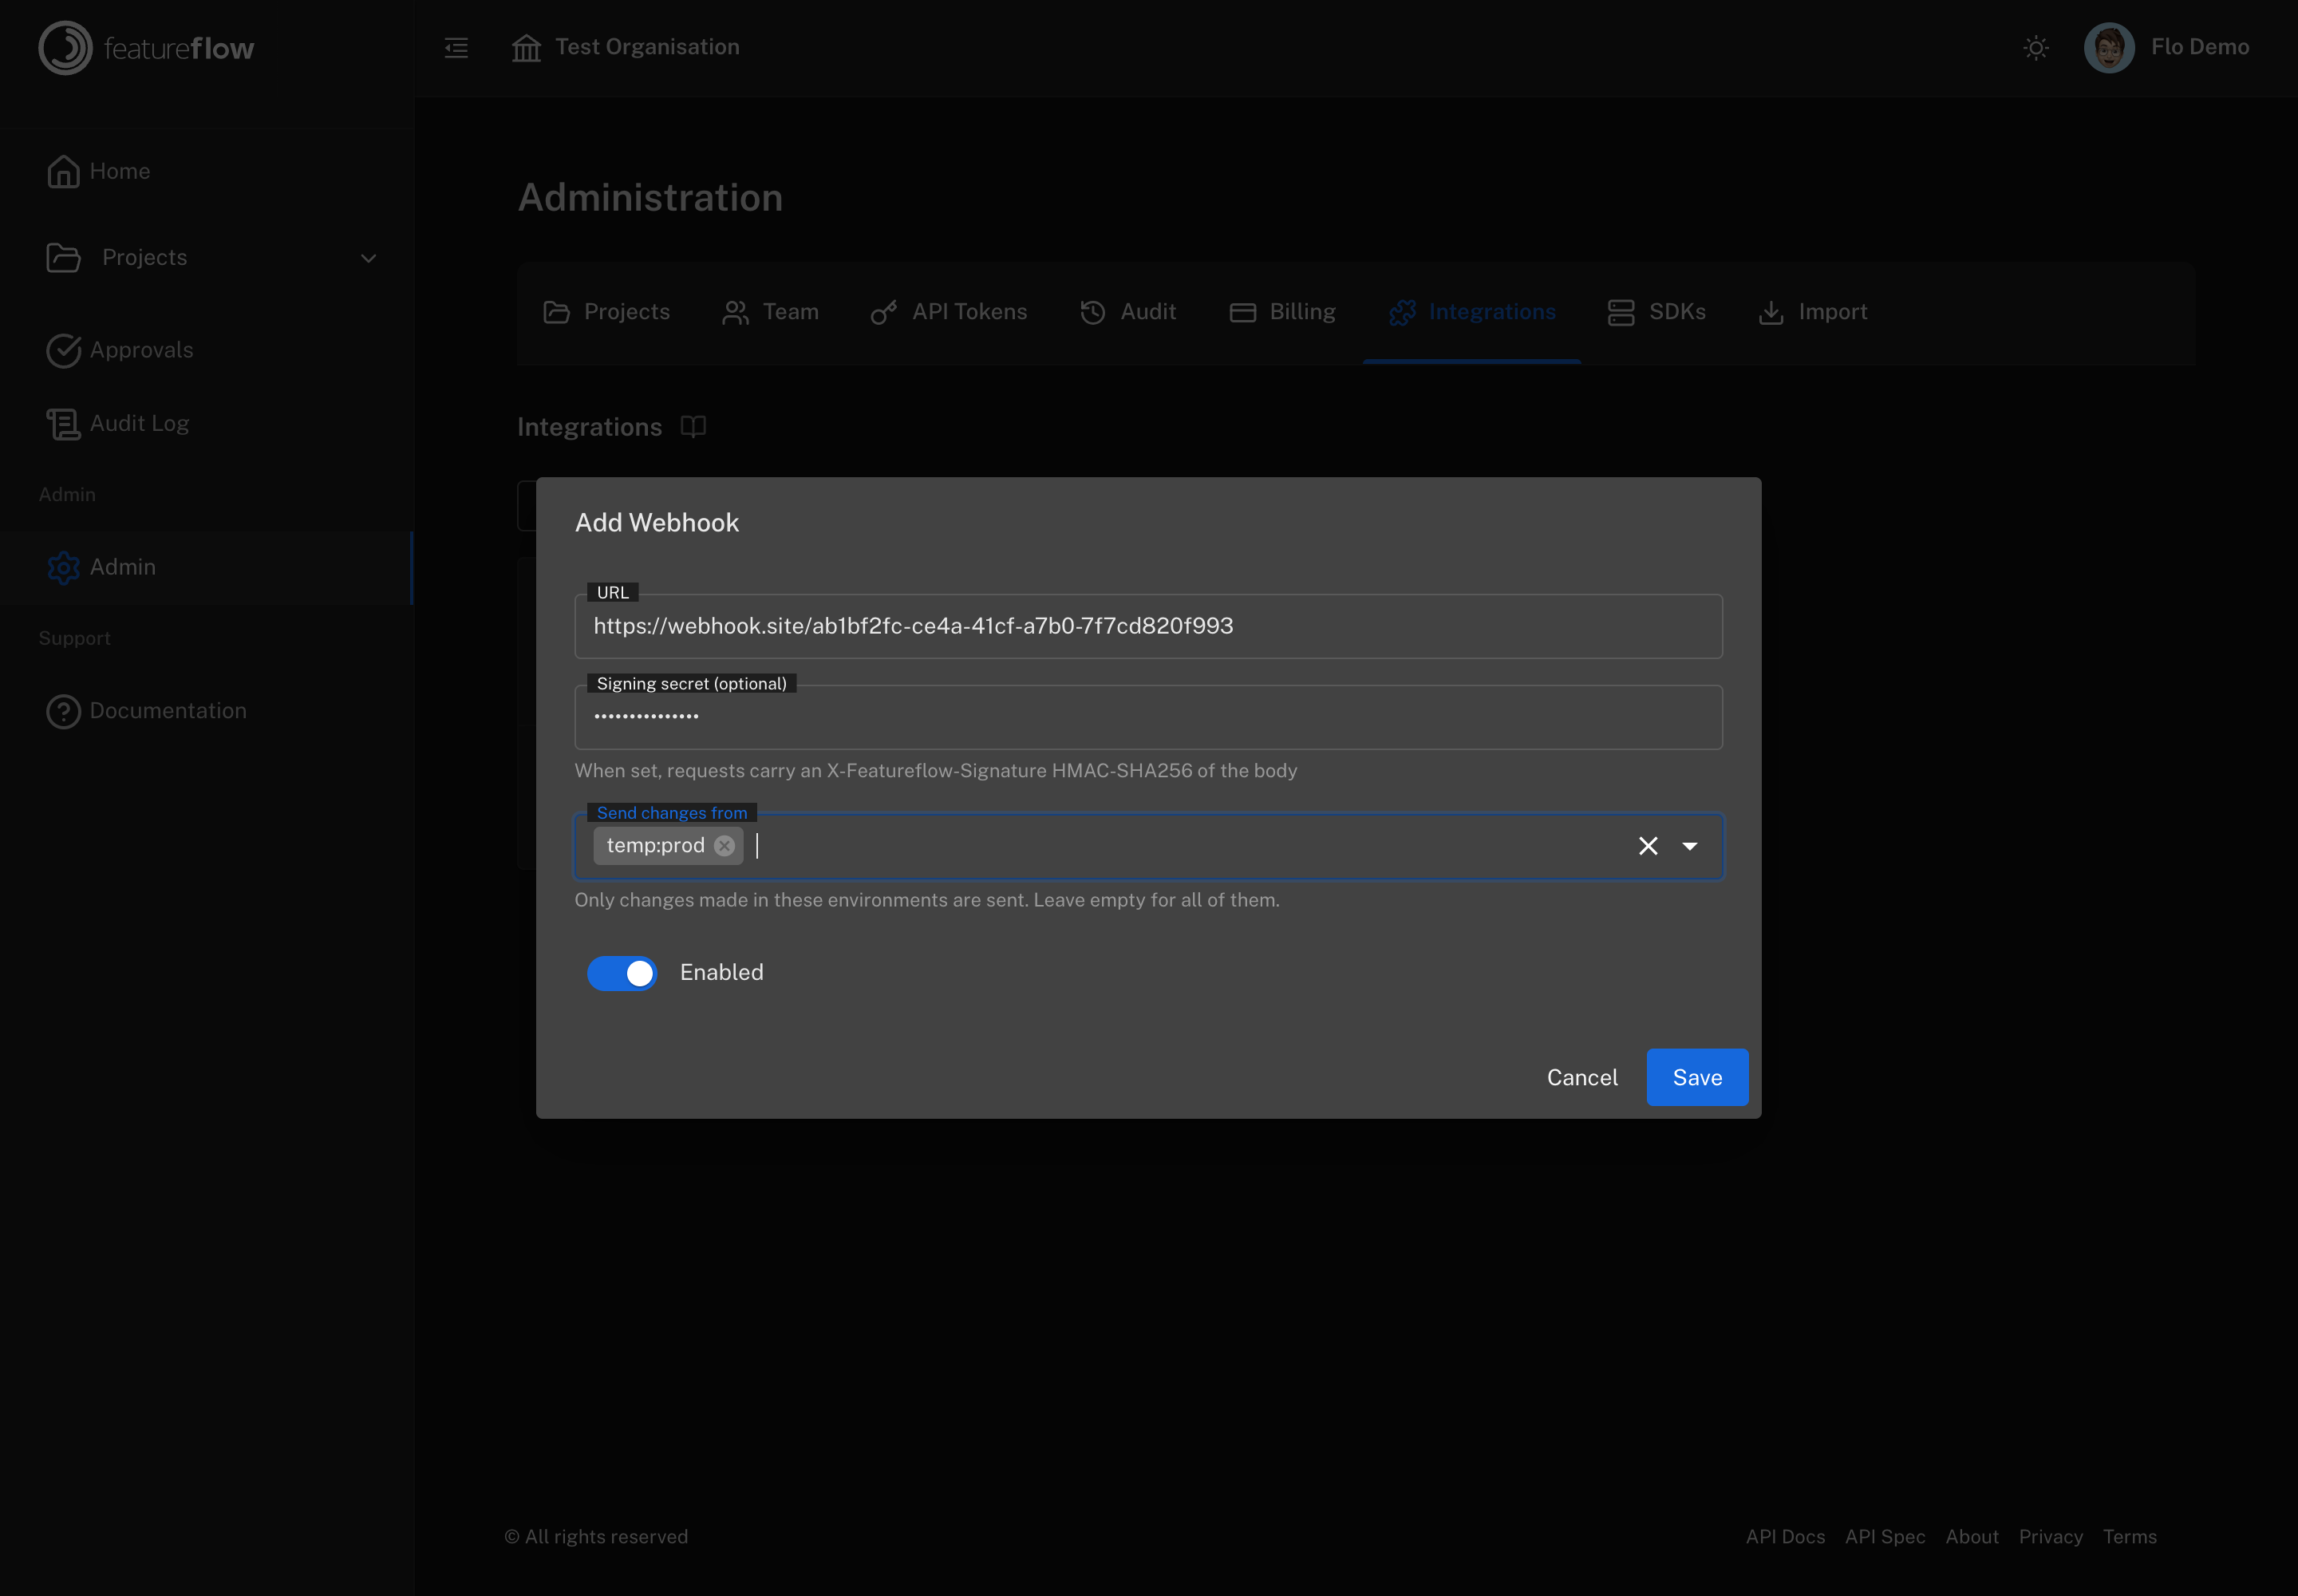Collapse the sidebar menu icon
Image resolution: width=2298 pixels, height=1596 pixels.
456,47
